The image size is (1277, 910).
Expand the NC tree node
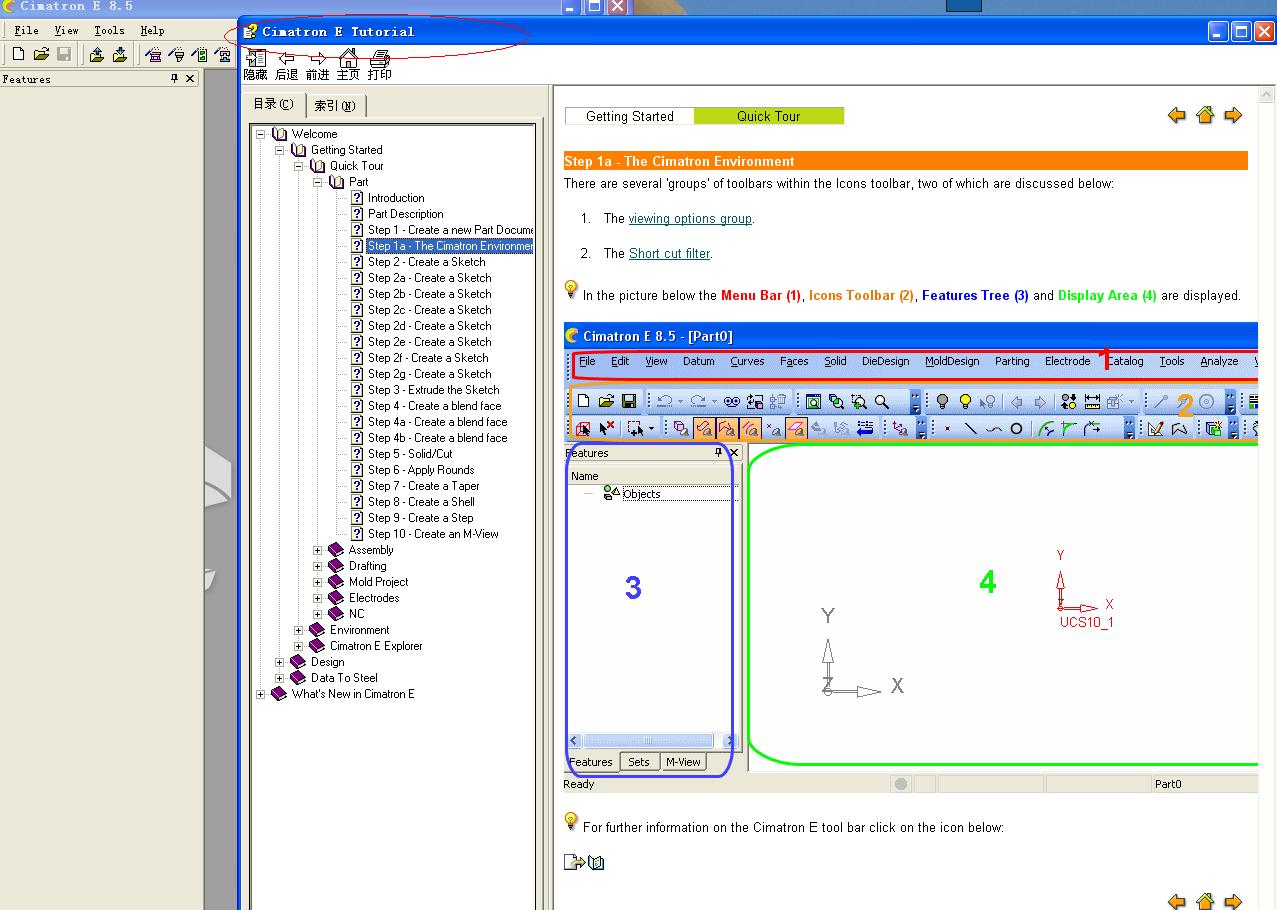(x=318, y=614)
